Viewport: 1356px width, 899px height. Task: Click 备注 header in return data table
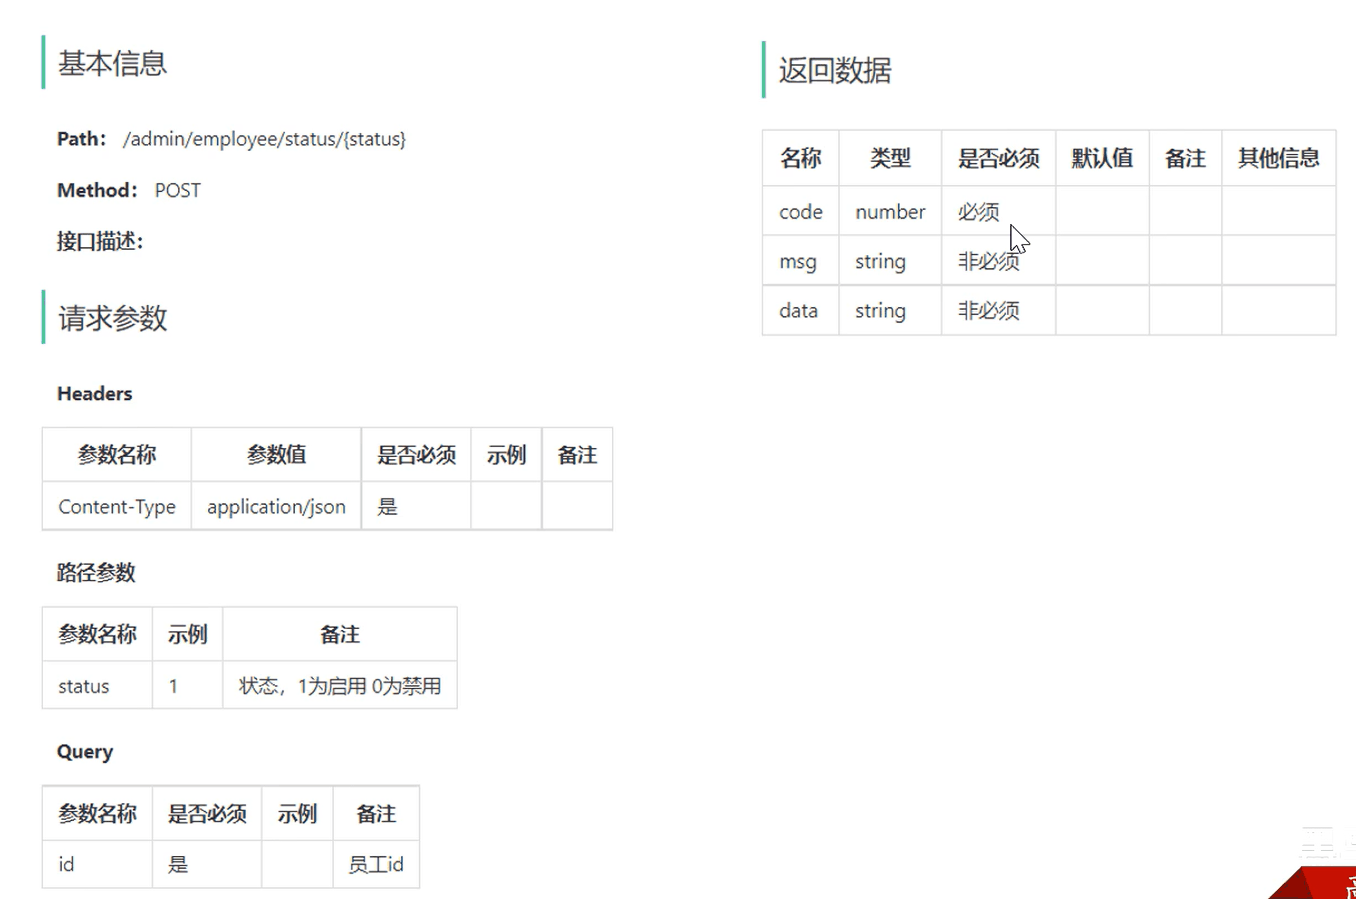click(x=1185, y=158)
